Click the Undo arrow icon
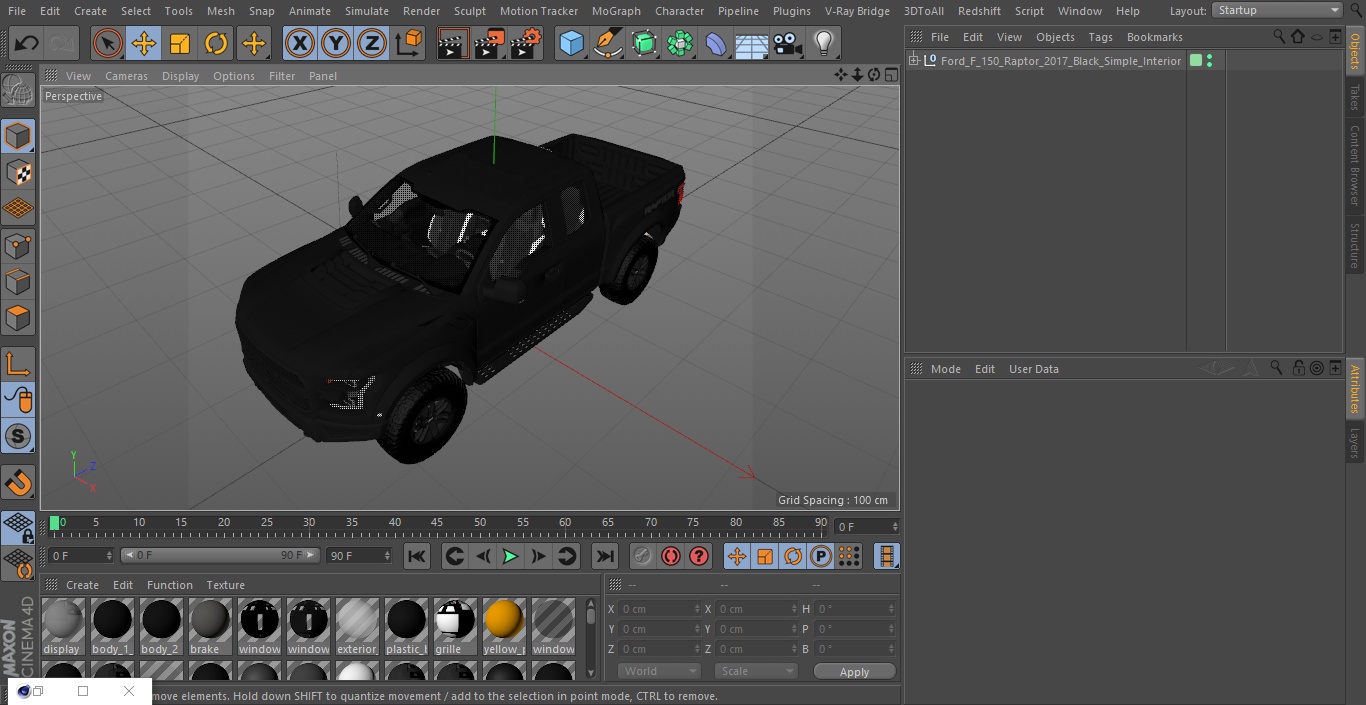The image size is (1366, 705). [x=27, y=43]
